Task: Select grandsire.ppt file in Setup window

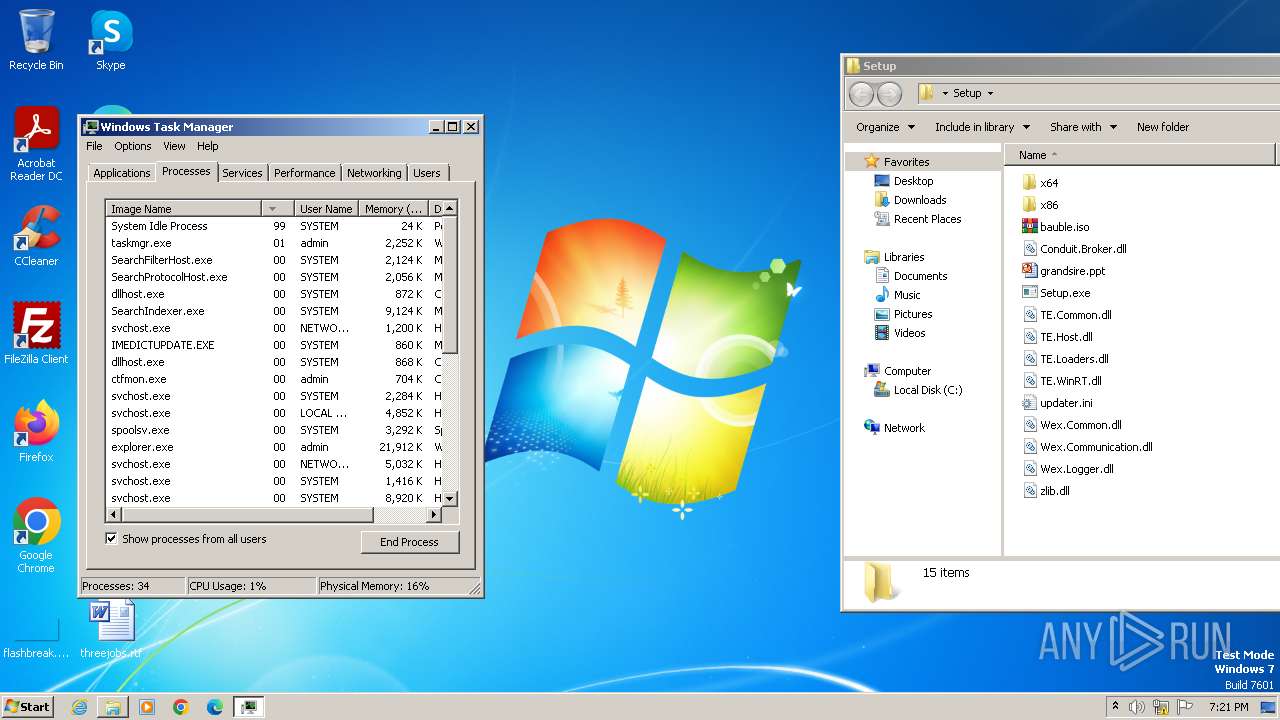Action: click(1063, 271)
